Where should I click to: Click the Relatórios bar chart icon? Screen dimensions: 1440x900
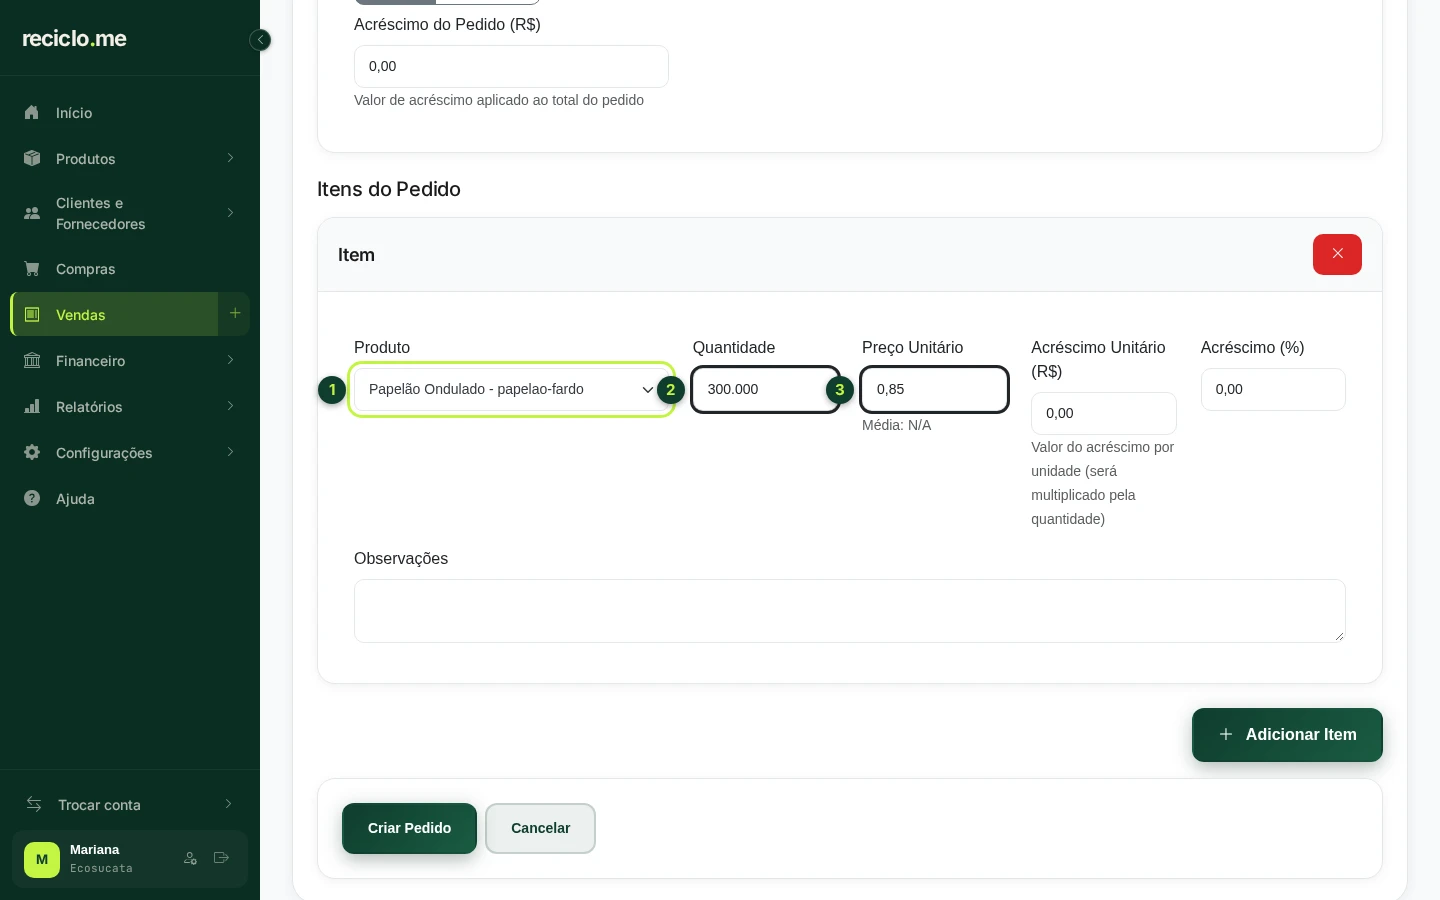pos(32,407)
